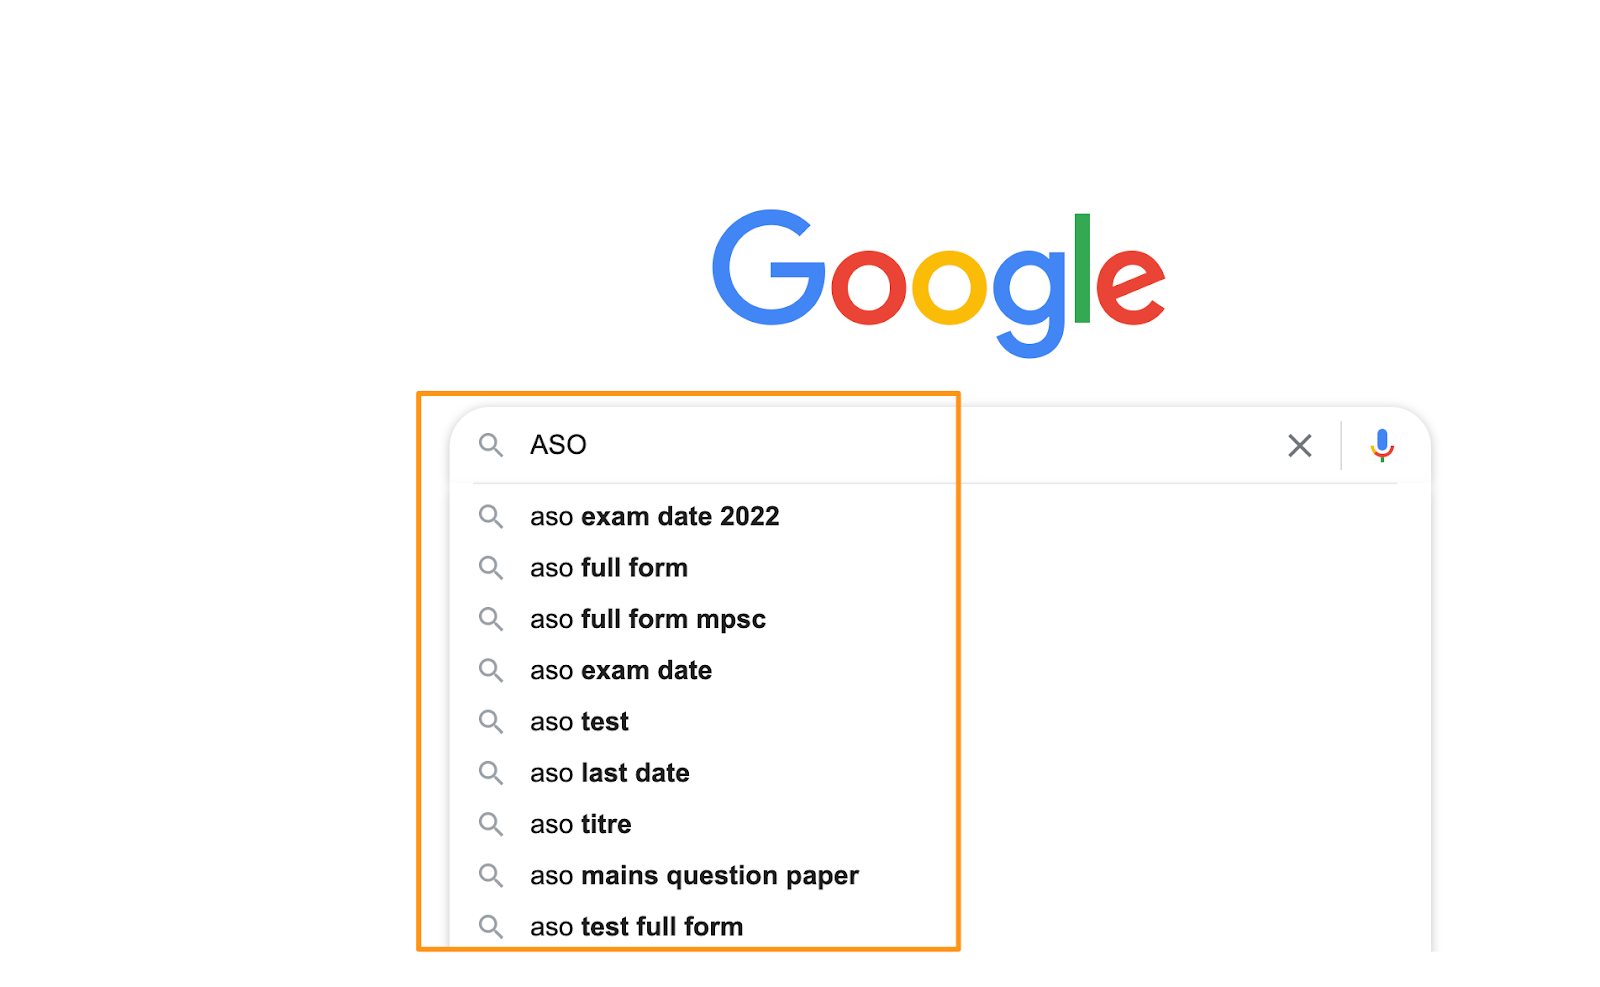The height and width of the screenshot is (987, 1600).
Task: Choose the aso last date suggestion
Action: pos(610,773)
